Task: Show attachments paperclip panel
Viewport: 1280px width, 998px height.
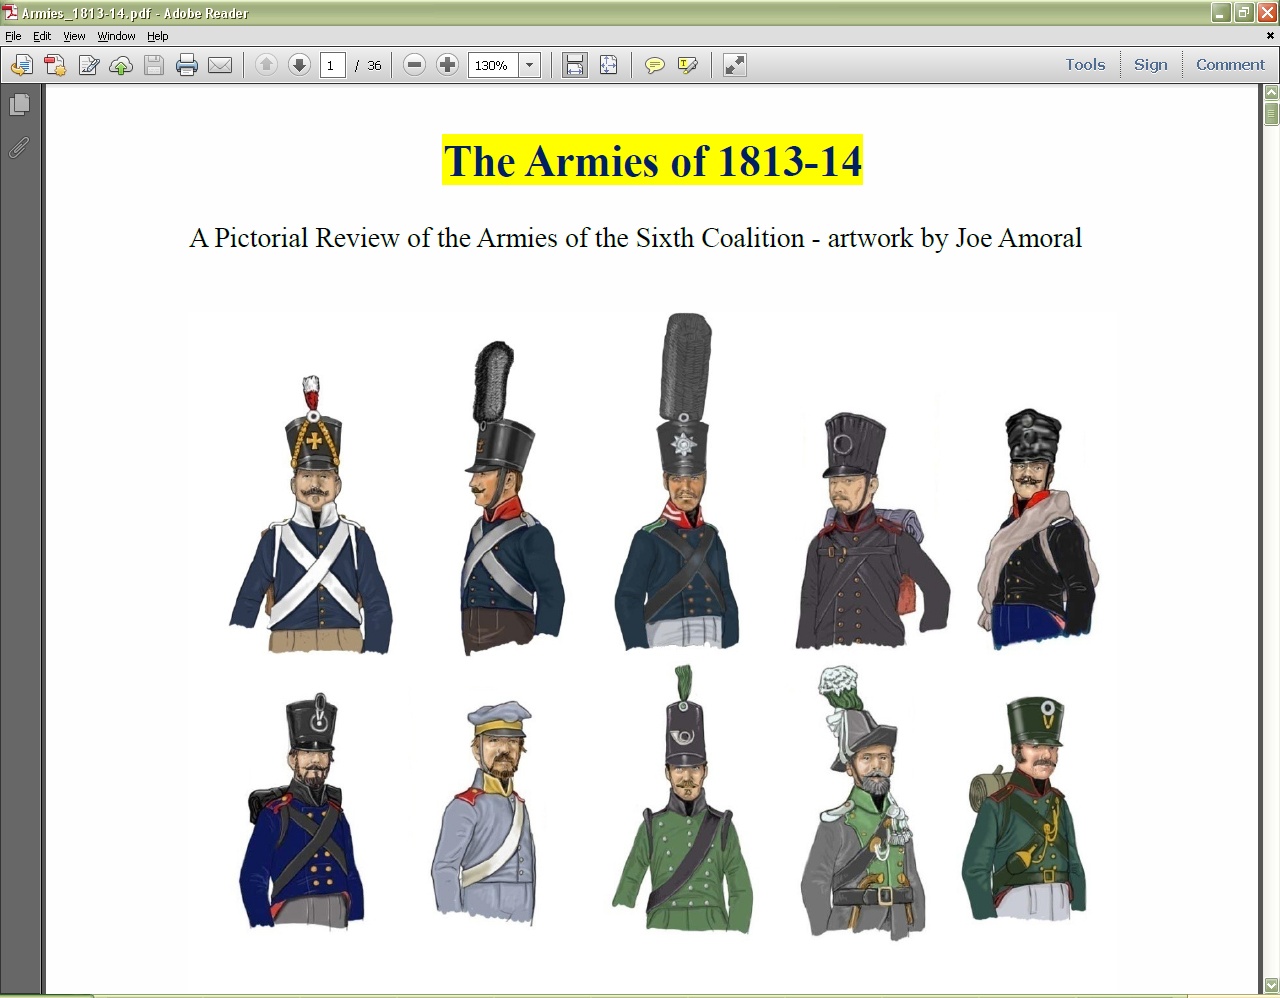Action: (19, 148)
